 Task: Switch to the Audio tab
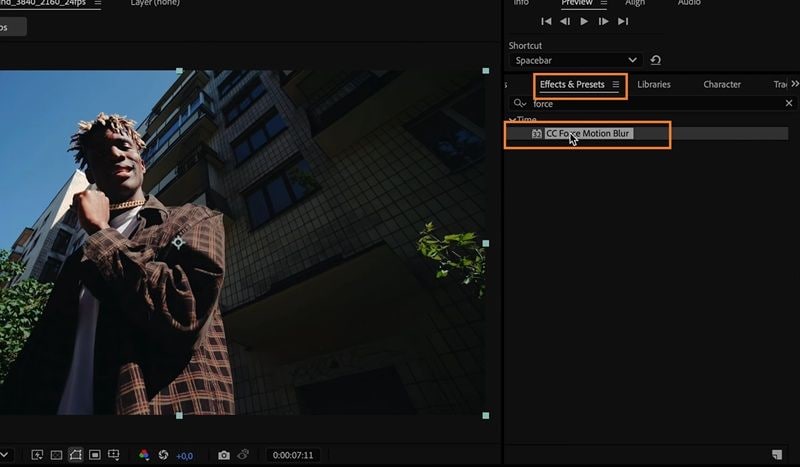[x=689, y=3]
